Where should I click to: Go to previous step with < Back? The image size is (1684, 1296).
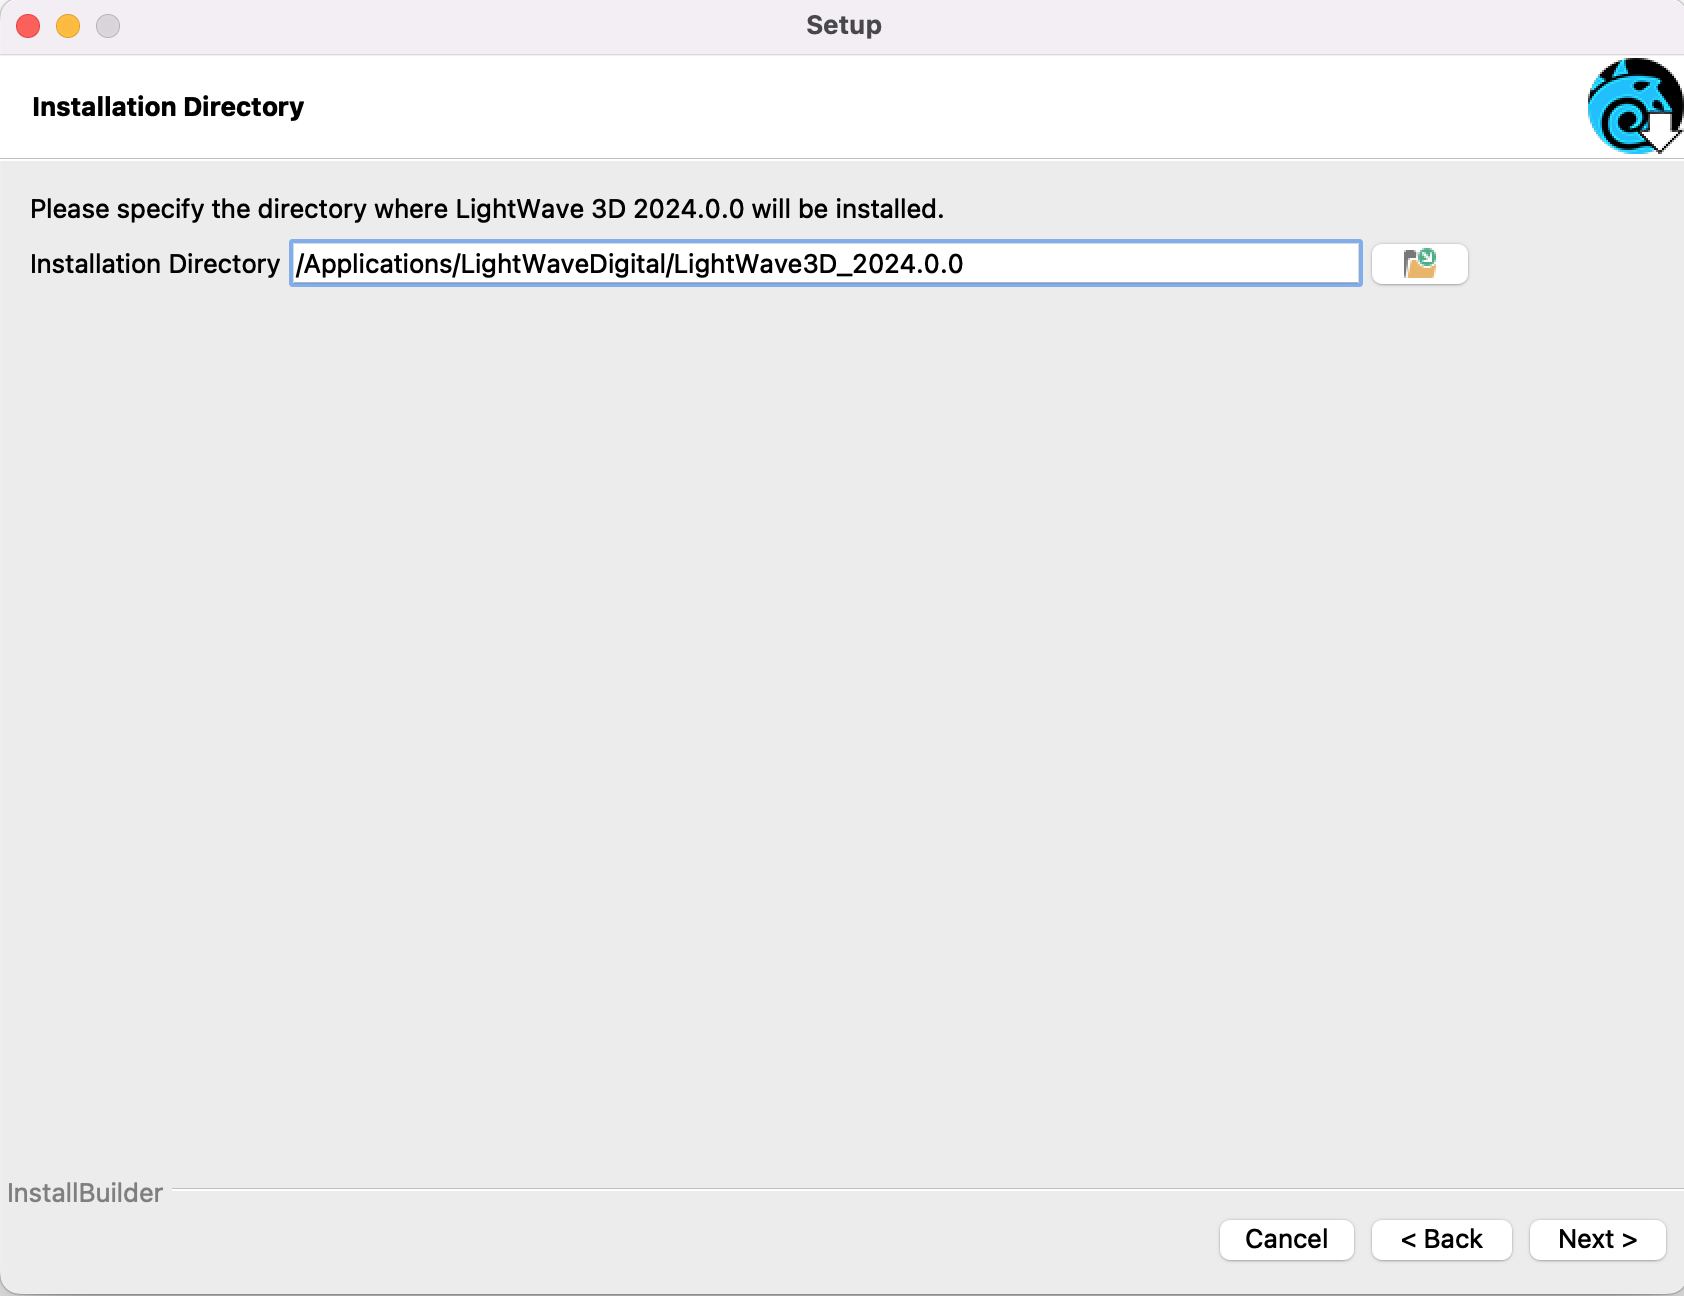pos(1441,1239)
